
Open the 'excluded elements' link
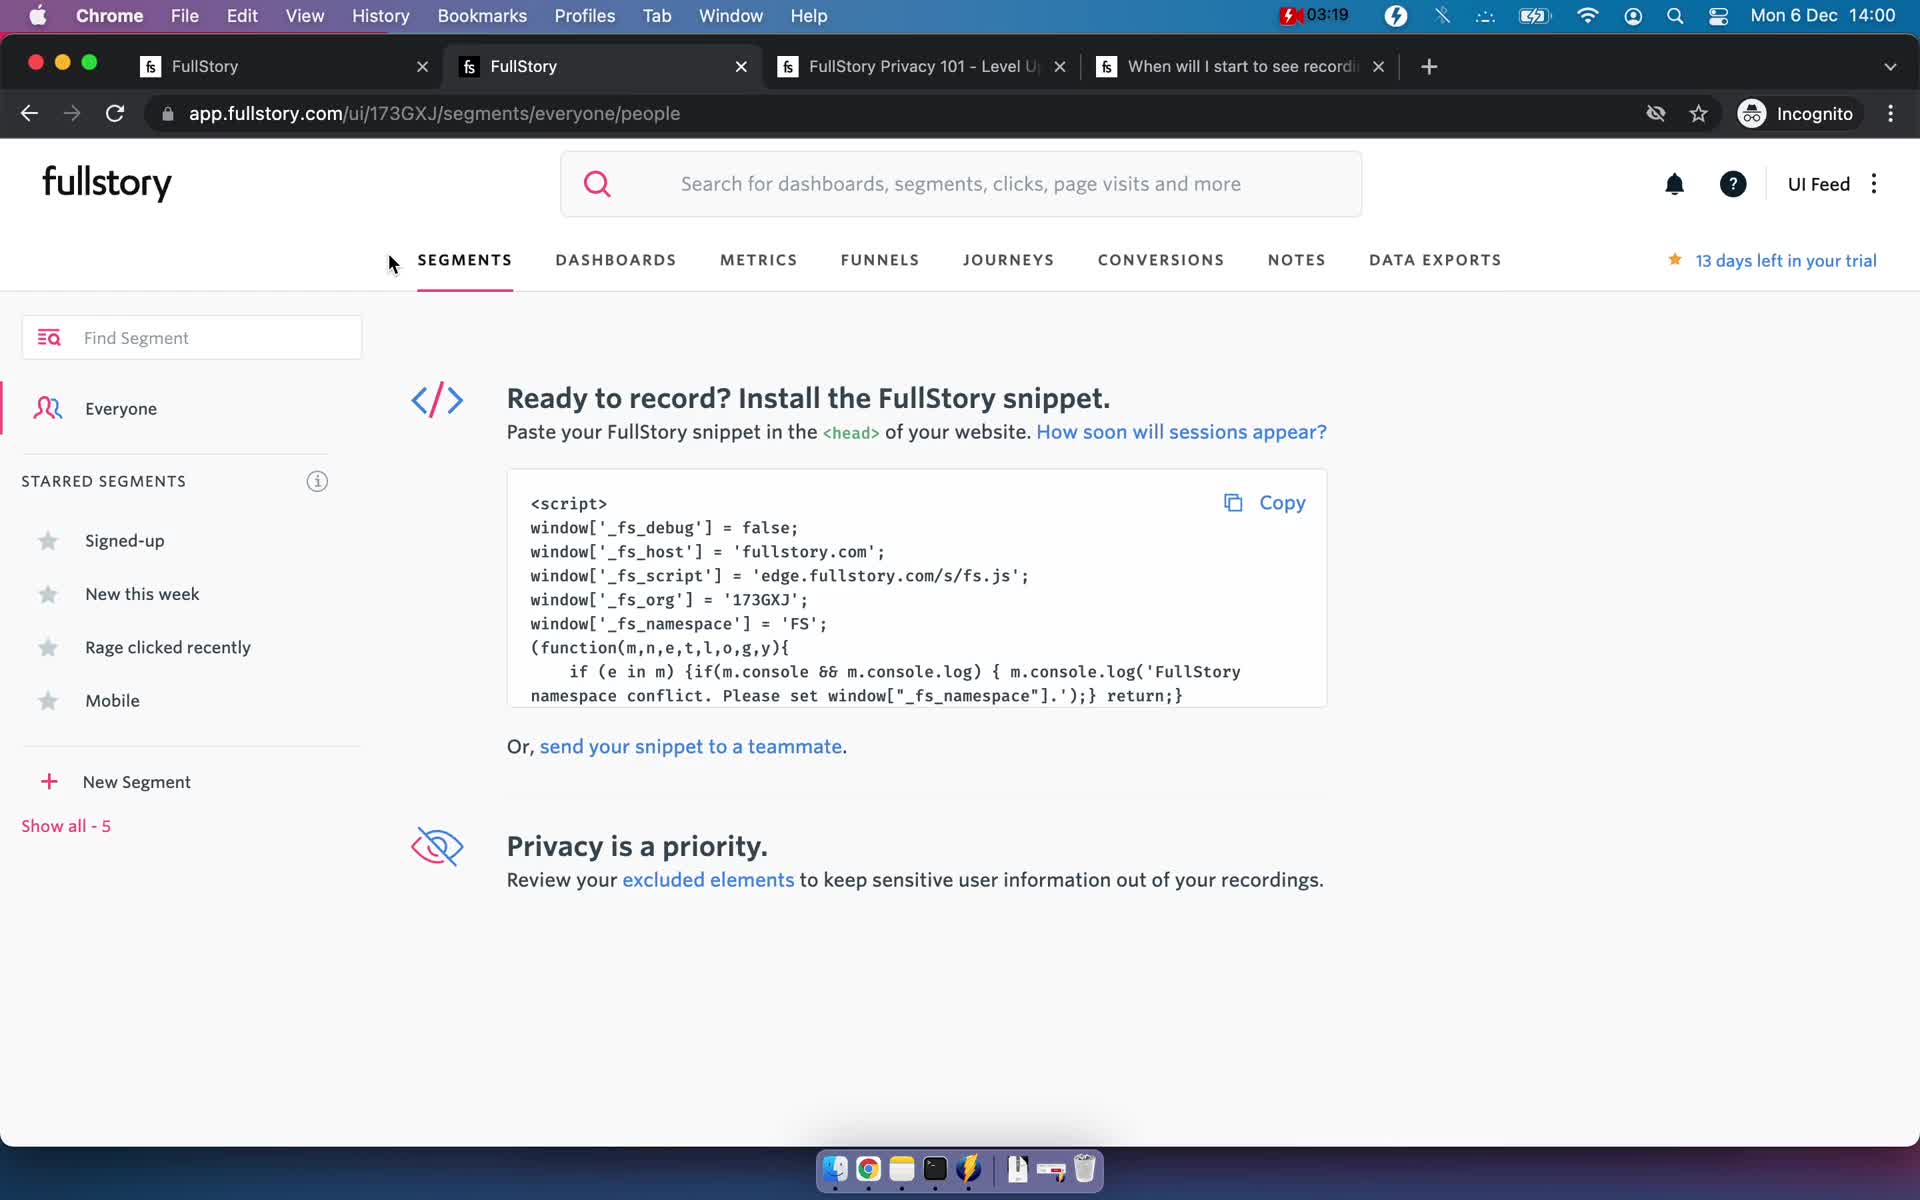708,880
